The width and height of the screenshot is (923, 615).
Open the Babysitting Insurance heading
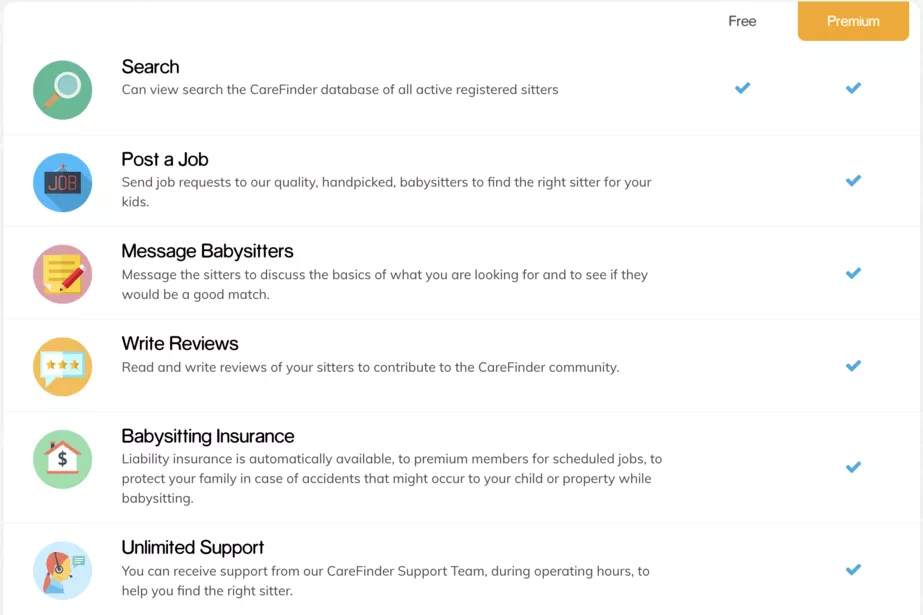208,436
